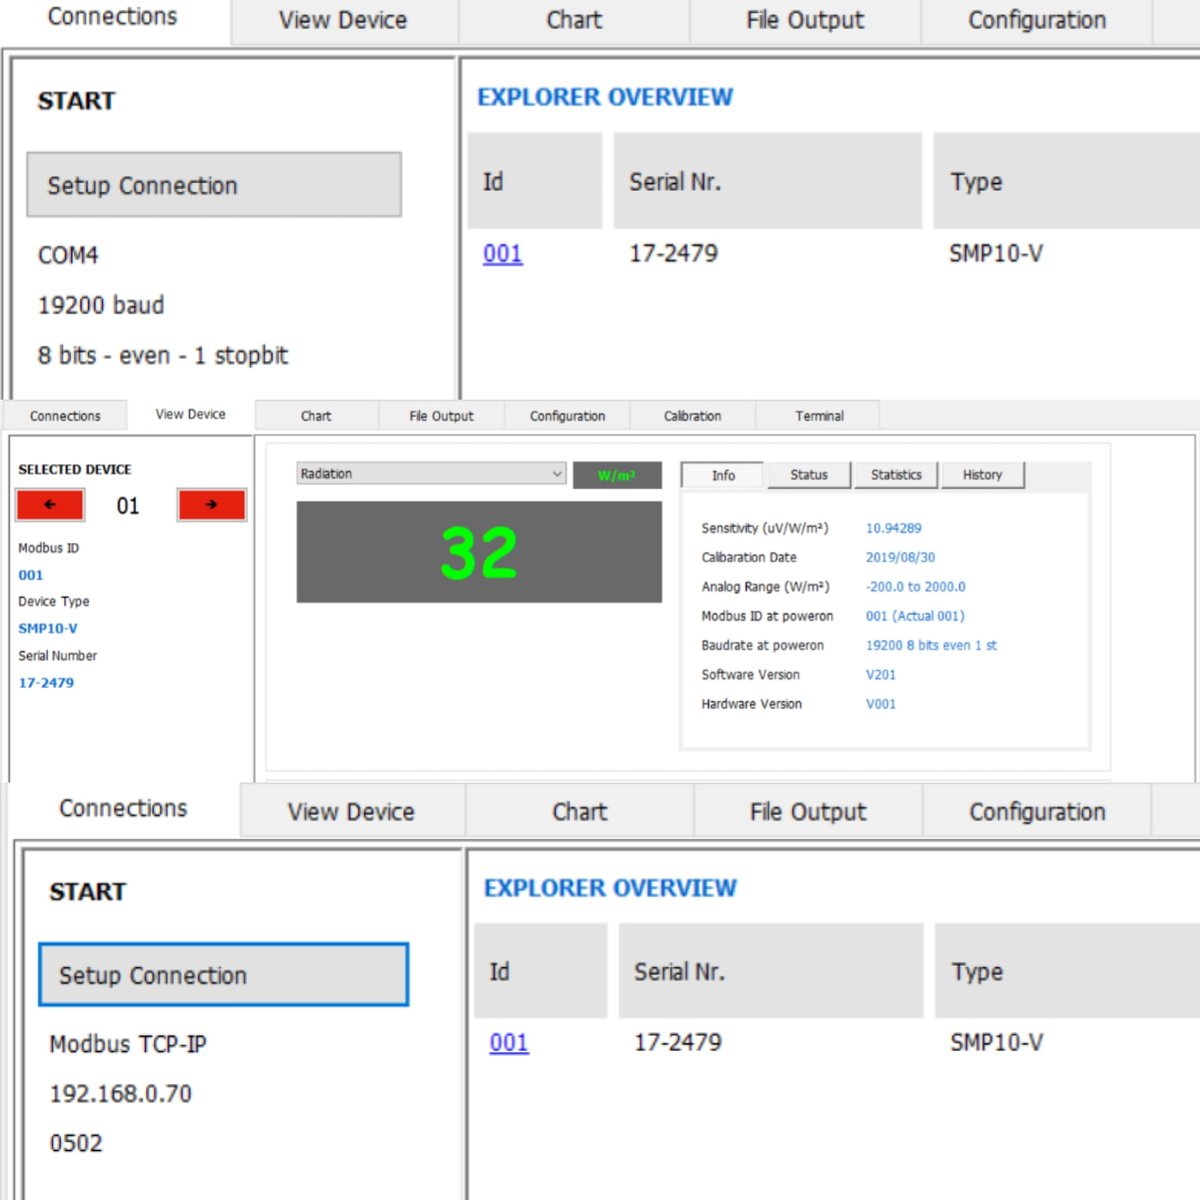
Task: Click Id column header in COM4 window
Action: 535,181
